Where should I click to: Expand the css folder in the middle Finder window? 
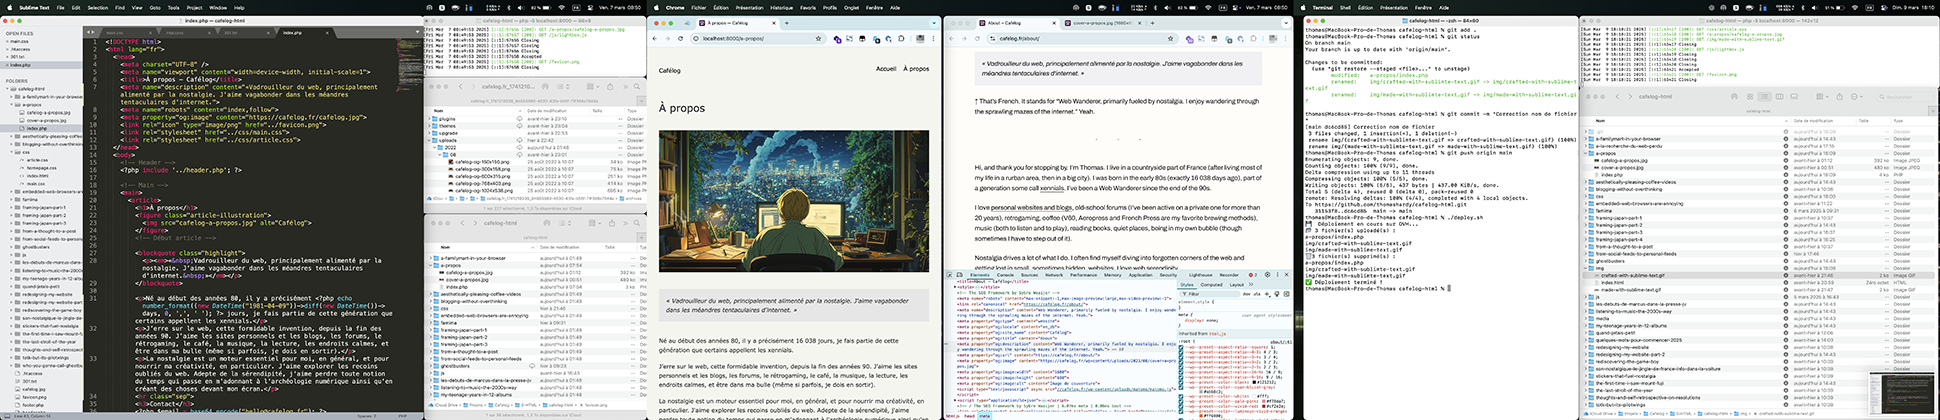[x=430, y=308]
